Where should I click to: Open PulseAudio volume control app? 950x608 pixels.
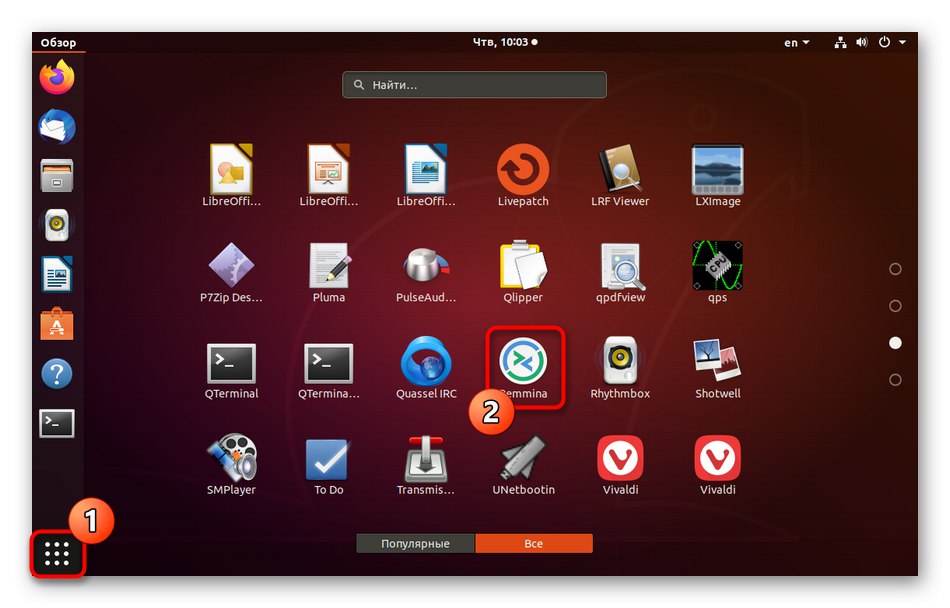click(x=426, y=272)
